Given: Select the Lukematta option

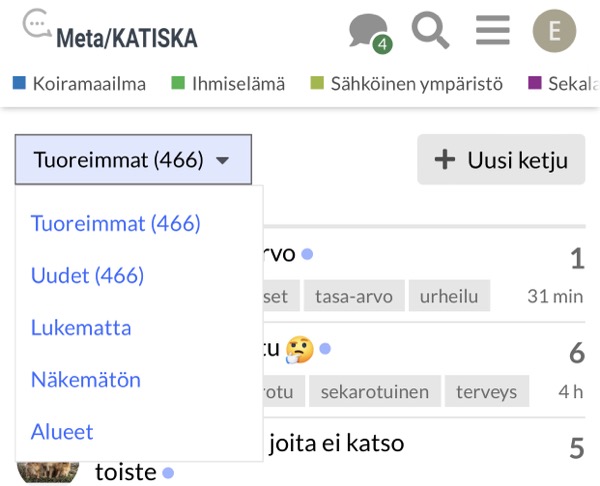Looking at the screenshot, I should (x=81, y=327).
